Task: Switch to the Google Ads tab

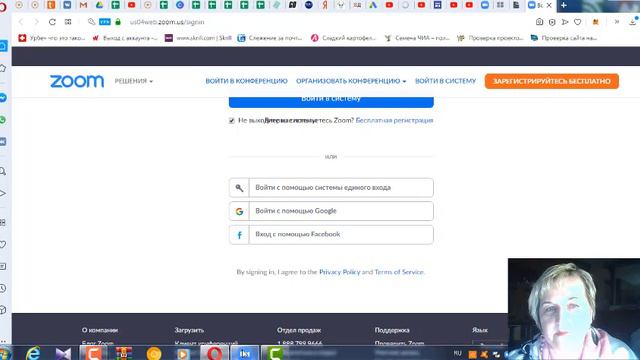Action: pyautogui.click(x=373, y=5)
